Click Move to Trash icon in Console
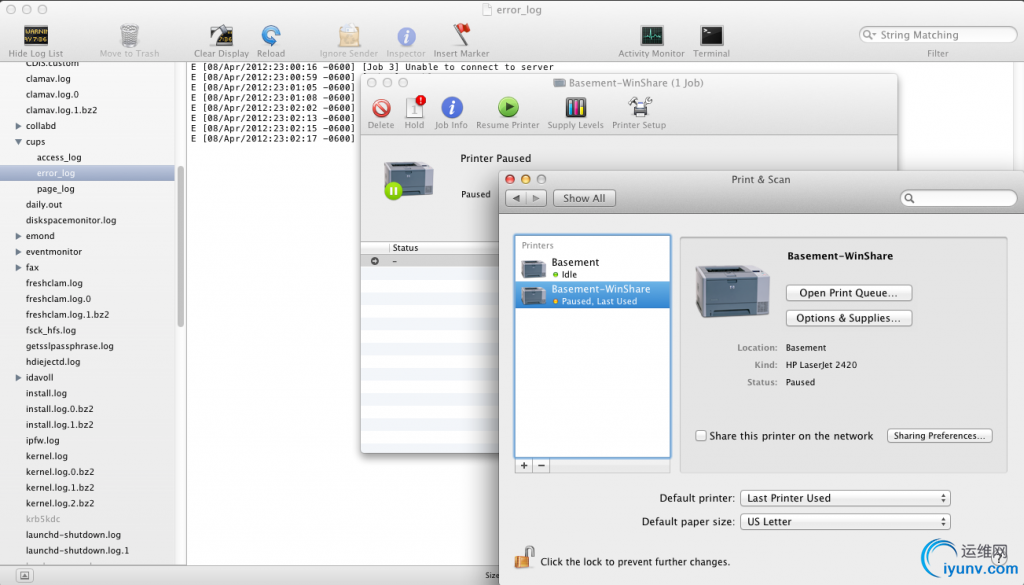Image resolution: width=1024 pixels, height=585 pixels. point(129,35)
